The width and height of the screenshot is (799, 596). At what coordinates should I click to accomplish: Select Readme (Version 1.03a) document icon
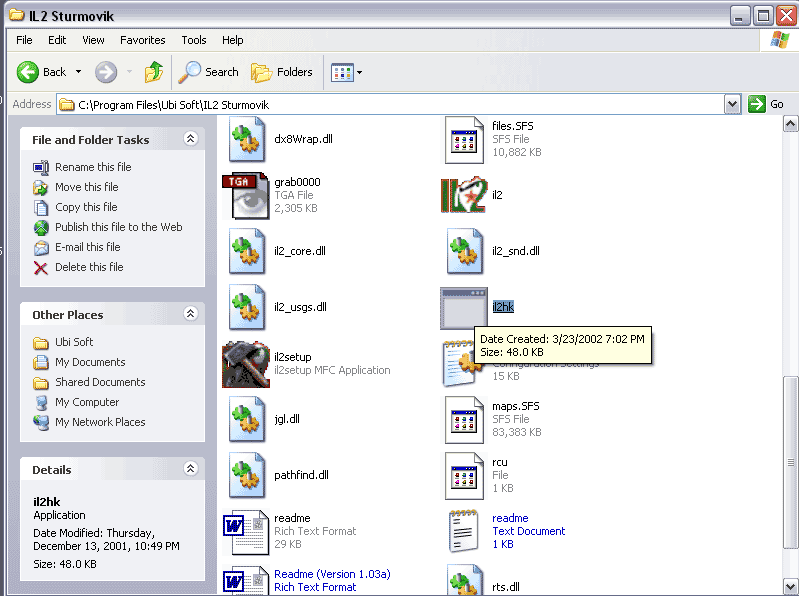(x=246, y=580)
